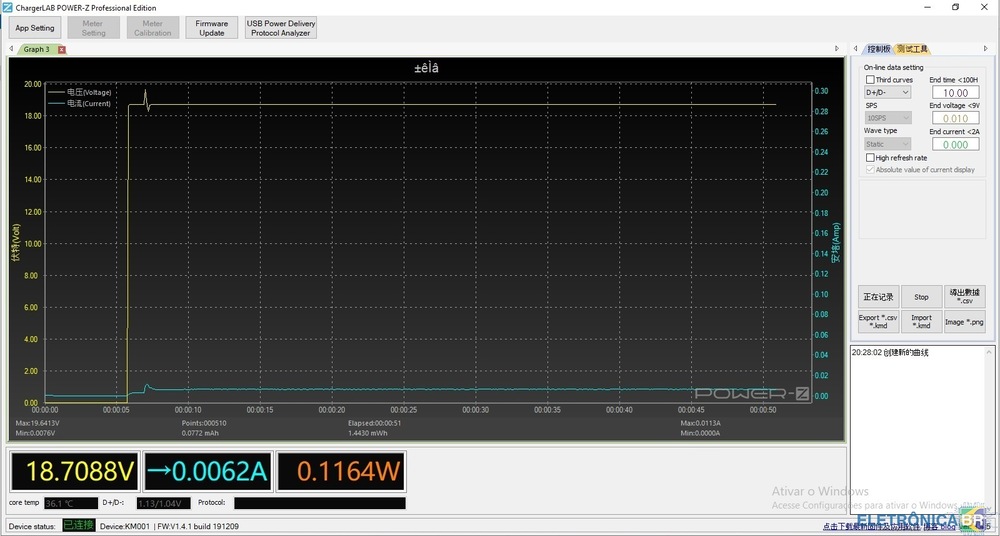Click the left scroll arrow beside Graph 3 tab
Viewport: 1000px width, 536px height.
coord(11,49)
